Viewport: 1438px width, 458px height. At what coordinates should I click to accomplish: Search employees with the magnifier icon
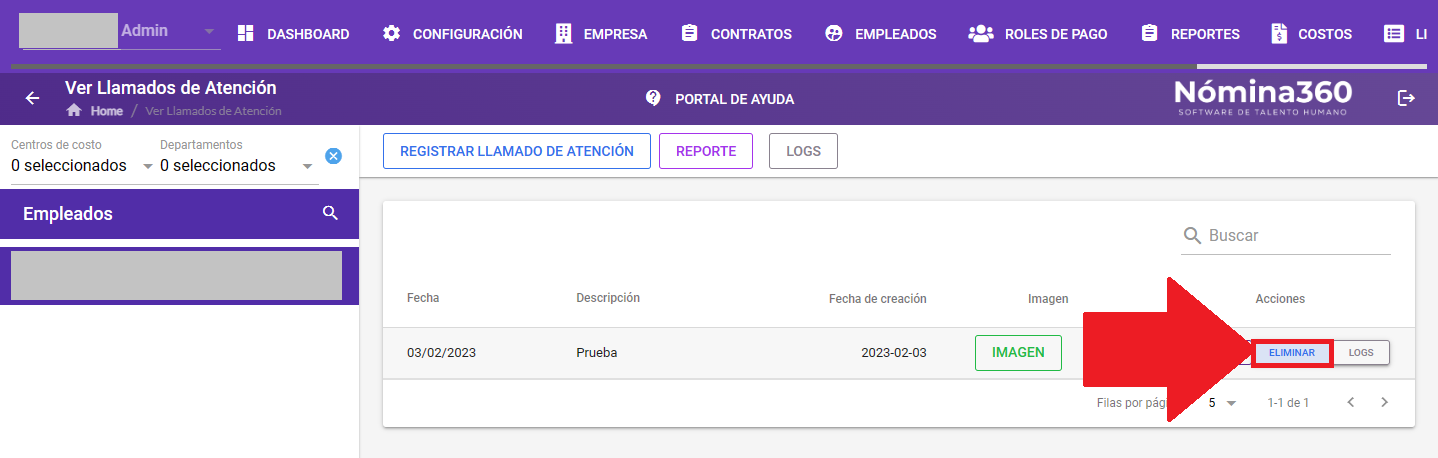[x=330, y=213]
